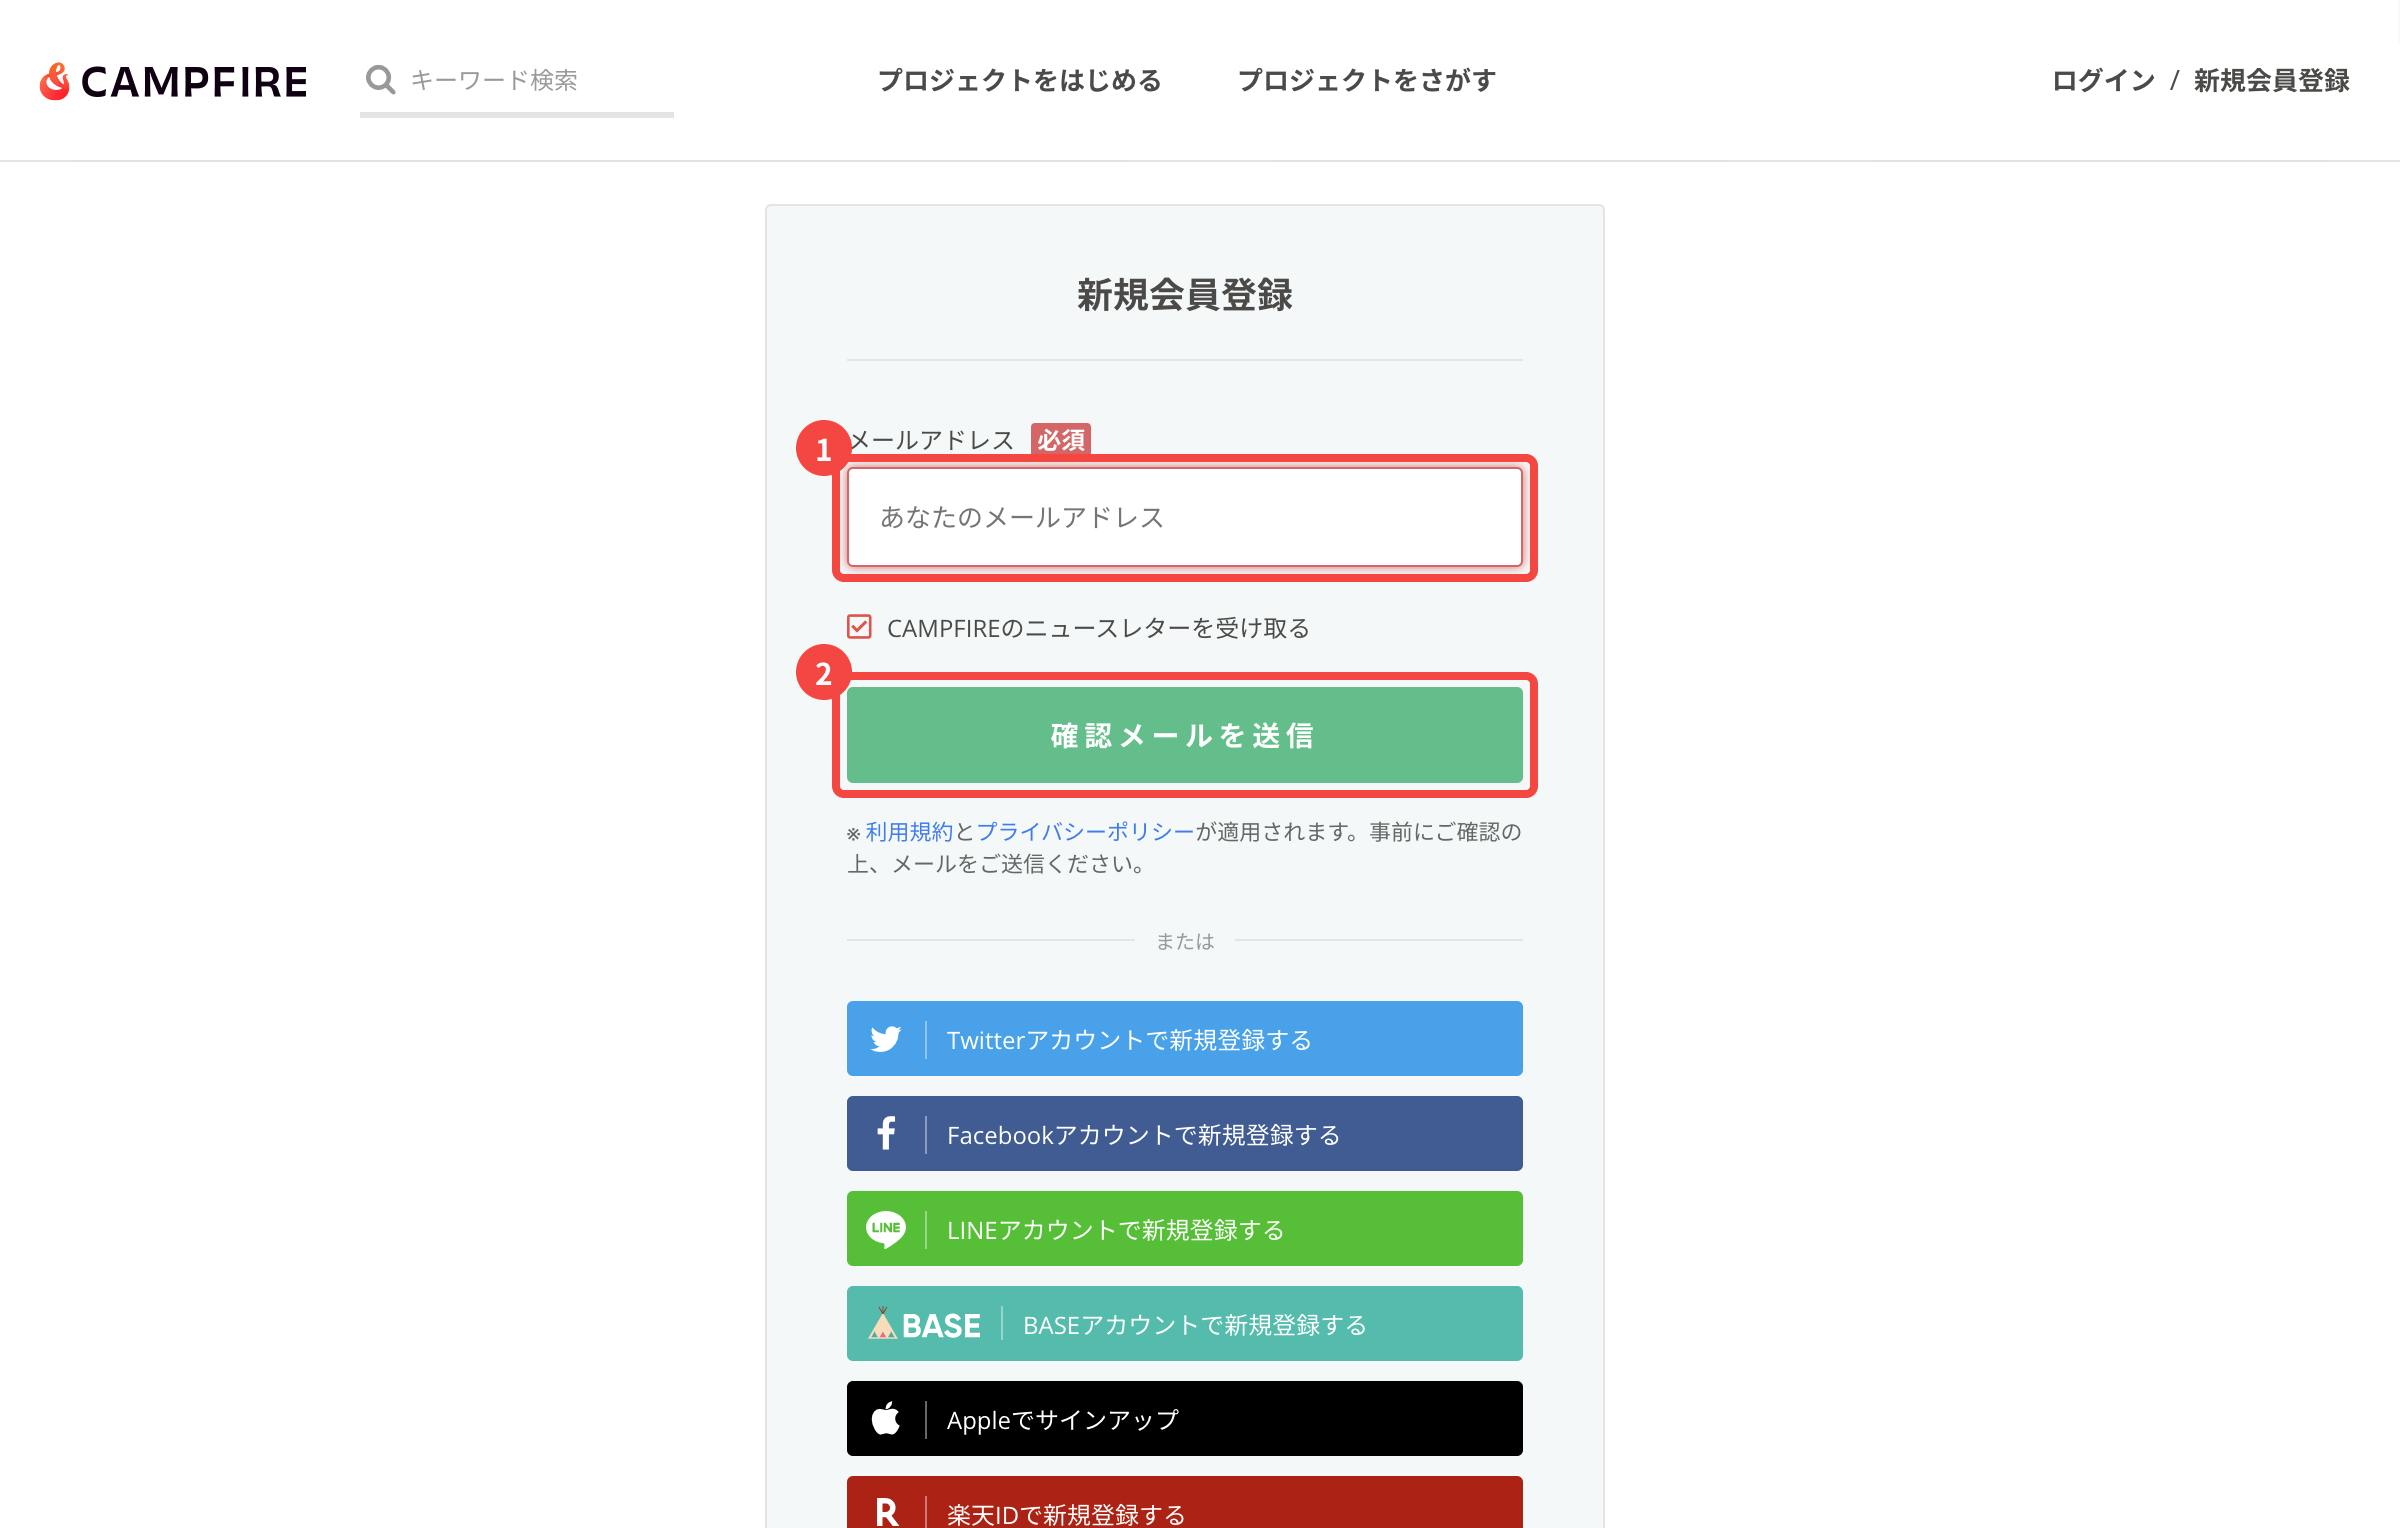Click the Facebook f icon
Viewport: 2400px width, 1528px height.
pyautogui.click(x=885, y=1134)
